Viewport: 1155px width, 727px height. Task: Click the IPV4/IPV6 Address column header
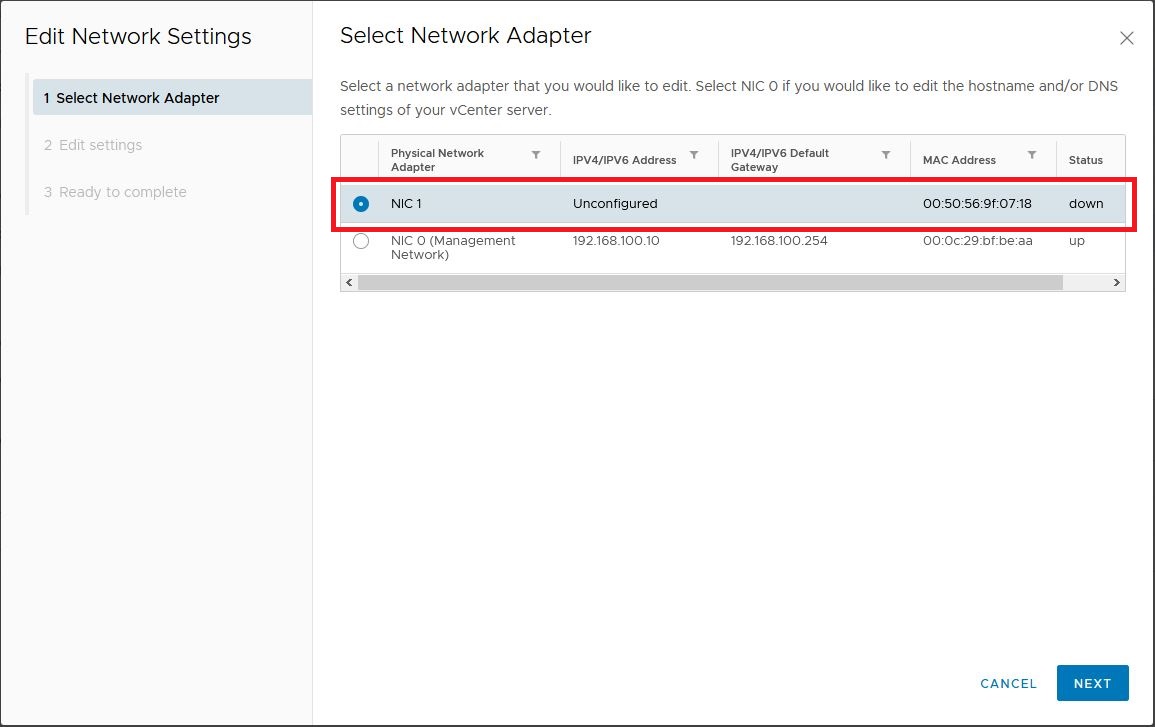tap(625, 160)
